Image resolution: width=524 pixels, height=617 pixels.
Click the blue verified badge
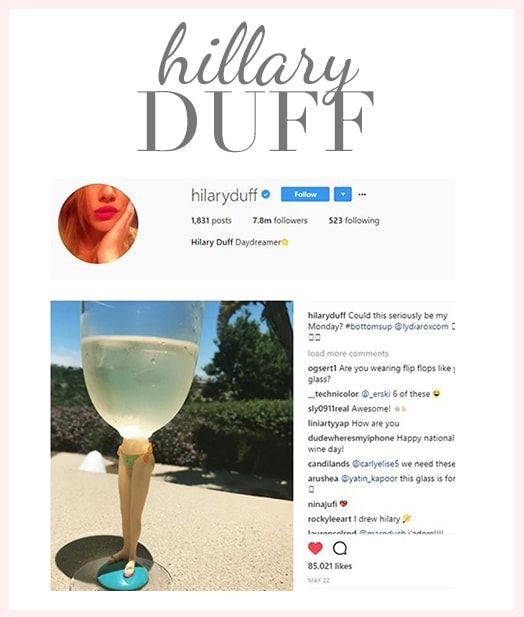pos(266,194)
